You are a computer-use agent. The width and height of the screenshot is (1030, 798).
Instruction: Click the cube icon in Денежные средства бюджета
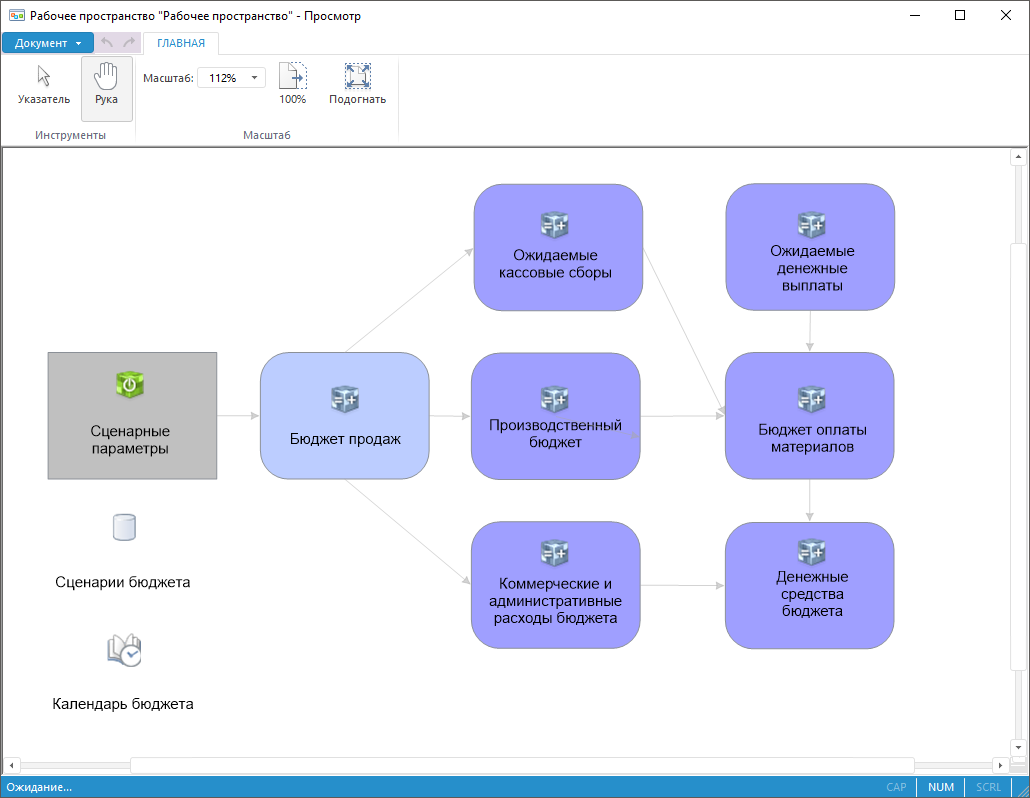click(811, 552)
